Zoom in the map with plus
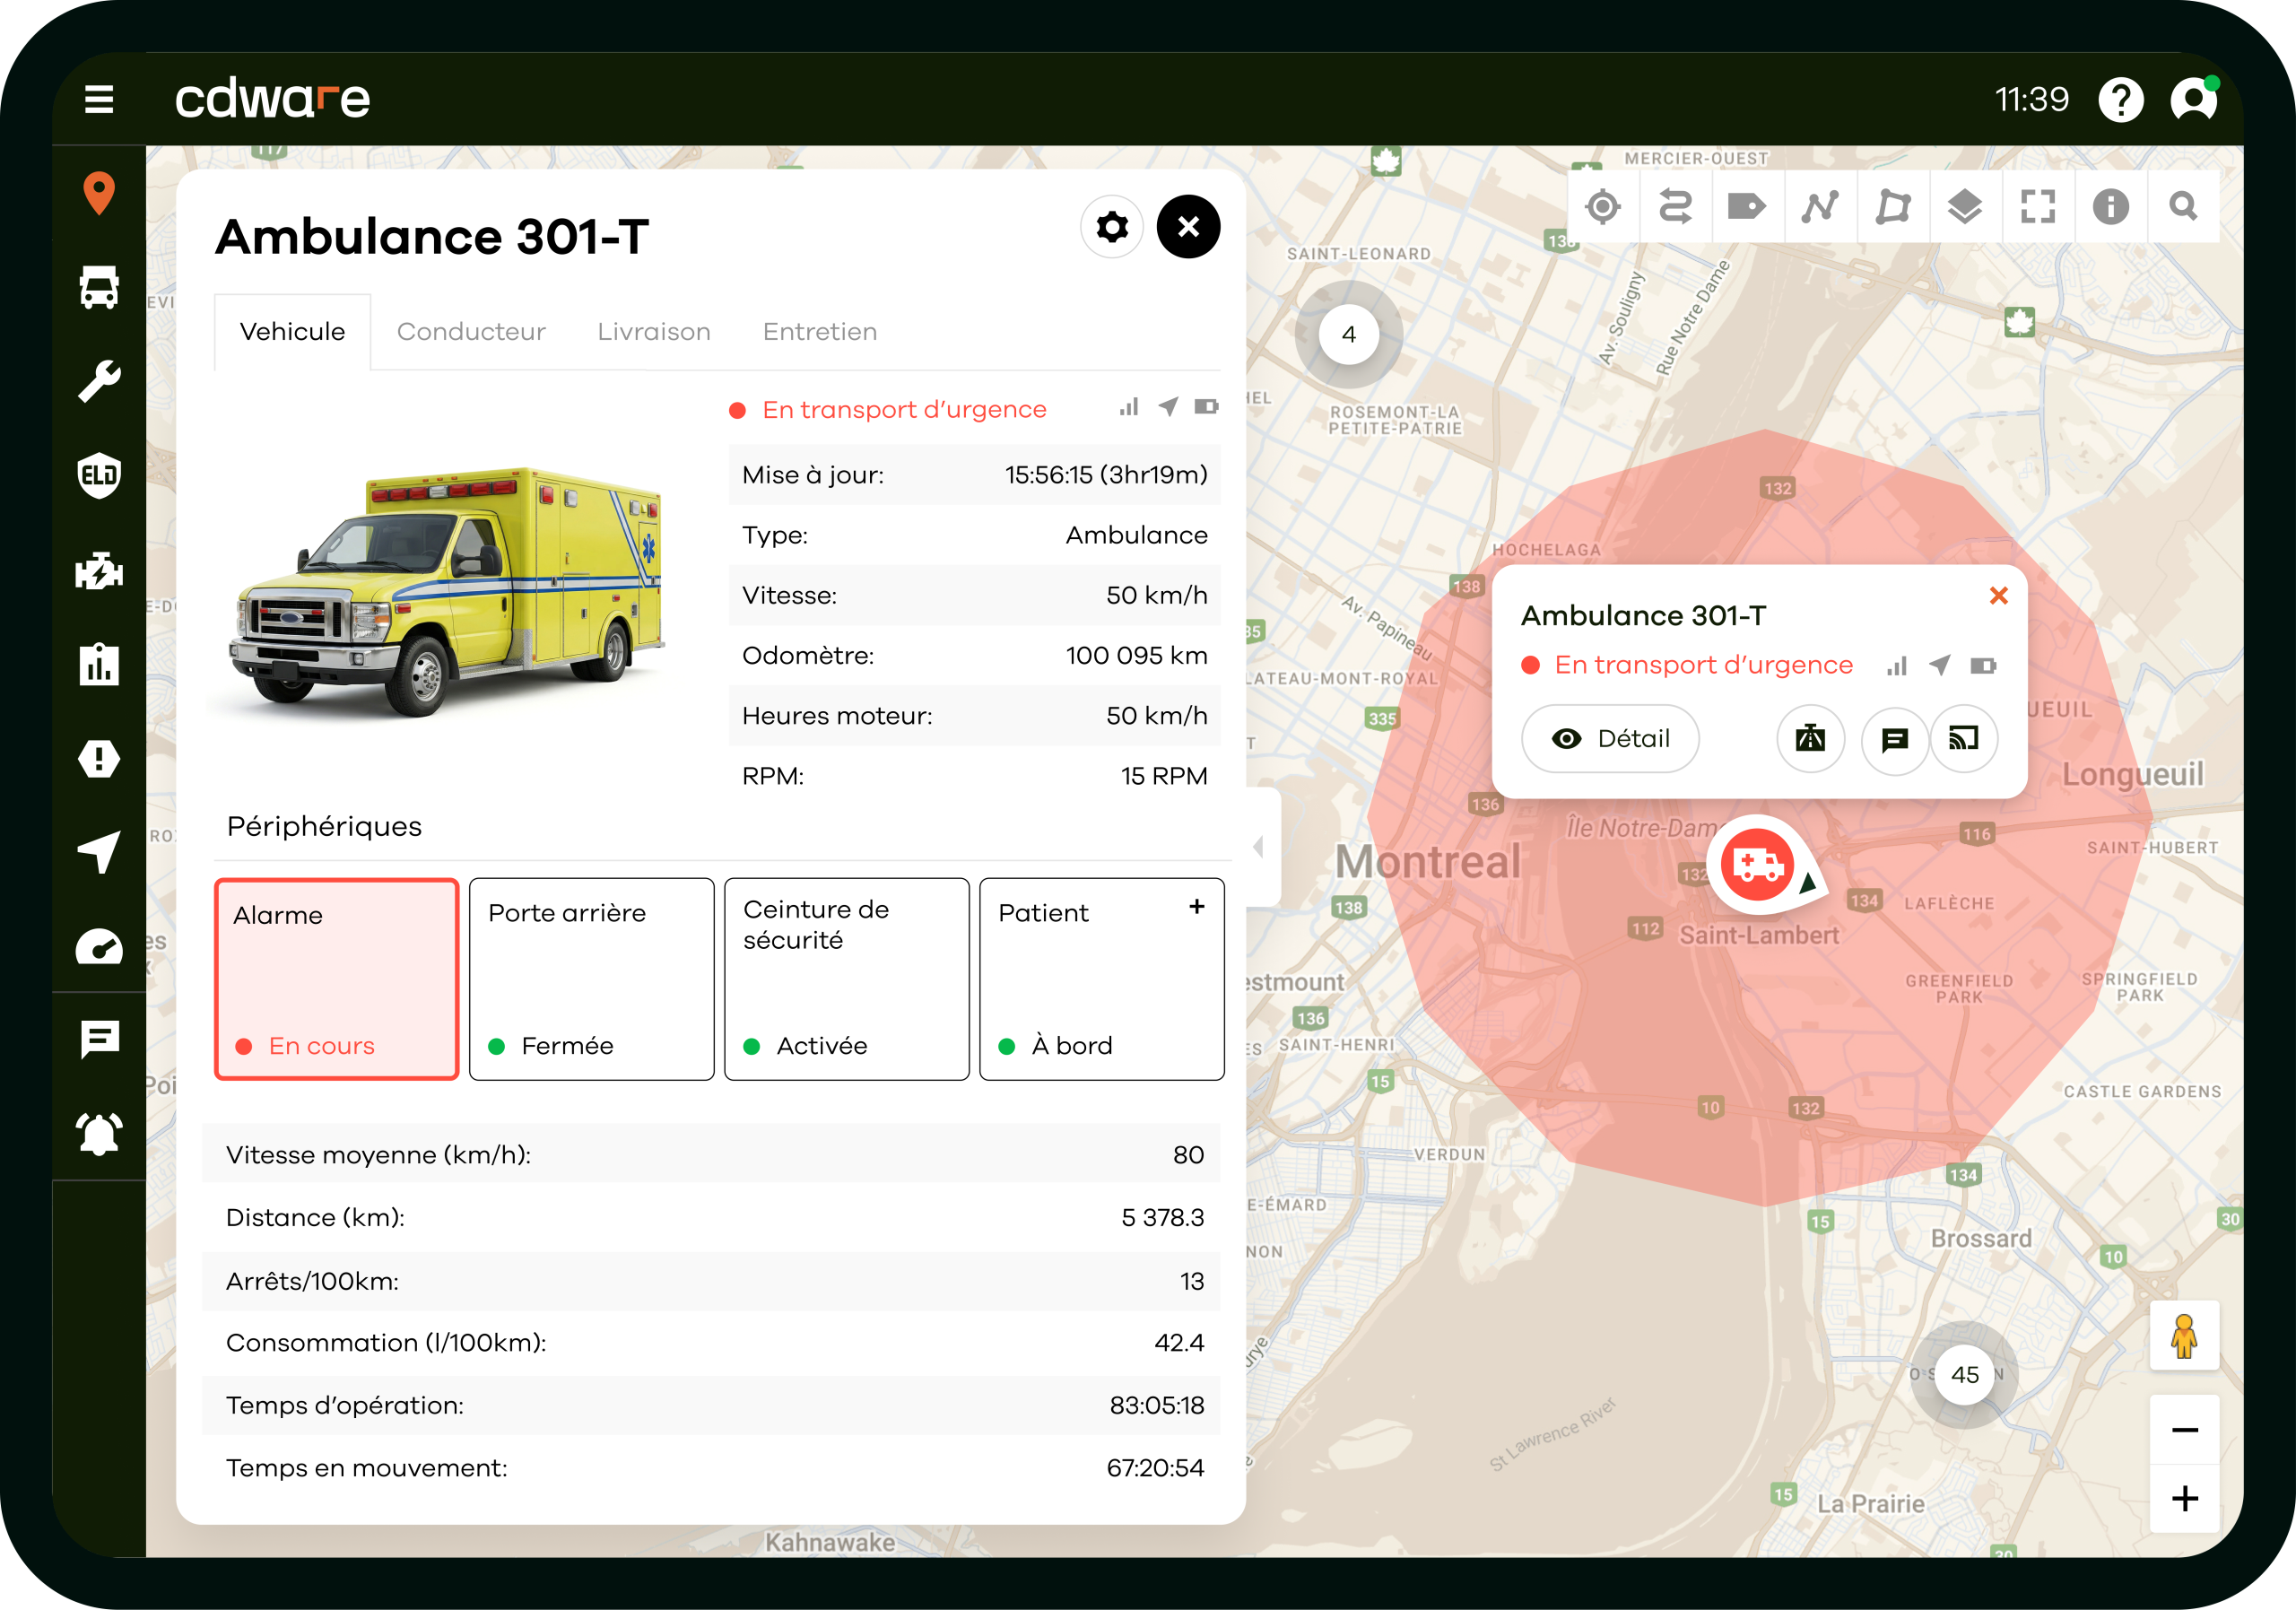The width and height of the screenshot is (2296, 1610). (2185, 1498)
